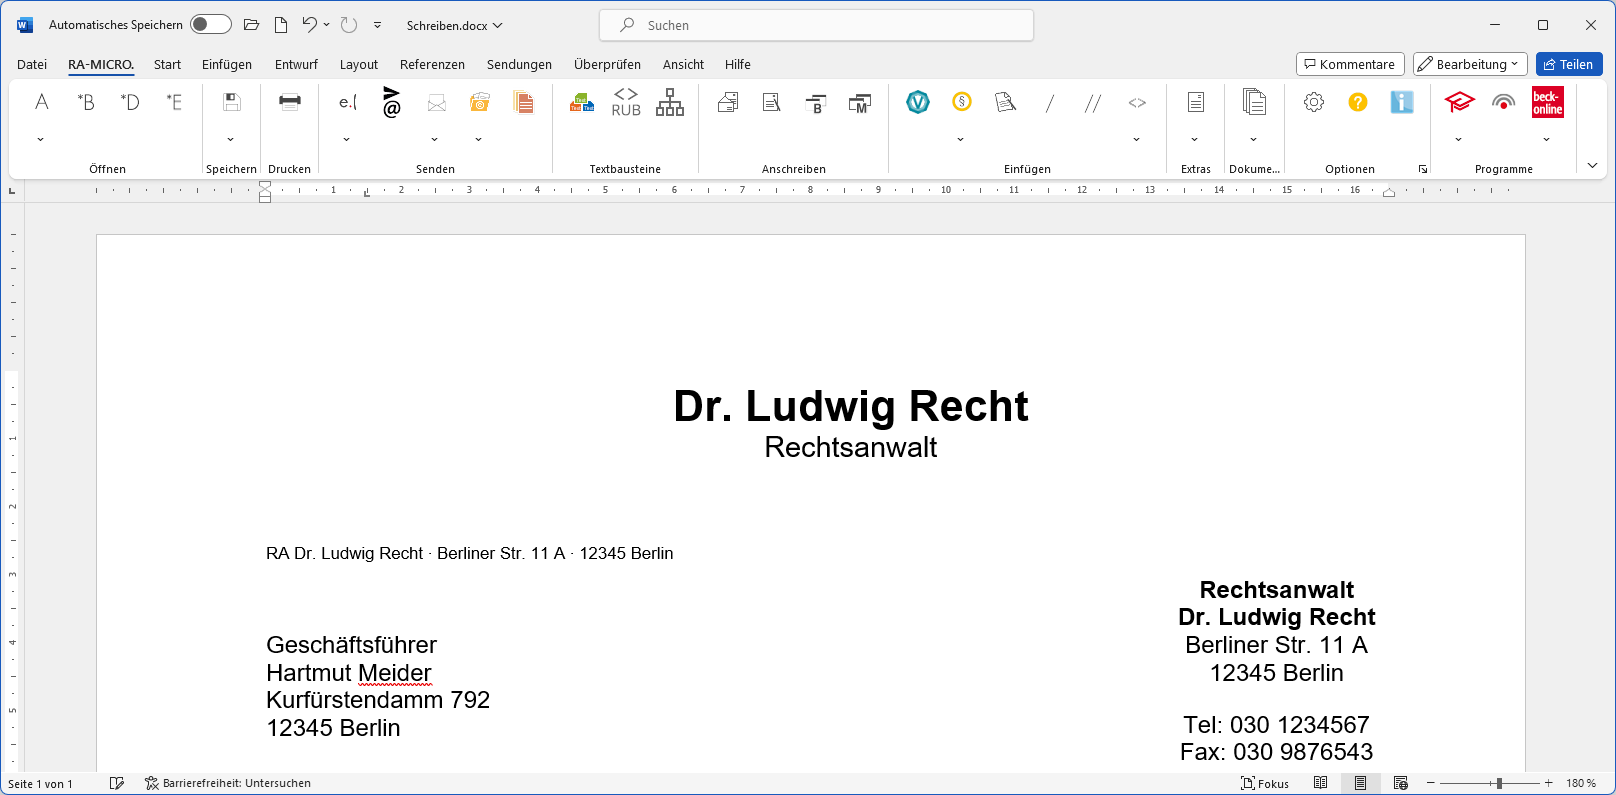
Task: Click Seite 1 von 1 status
Action: pos(40,784)
